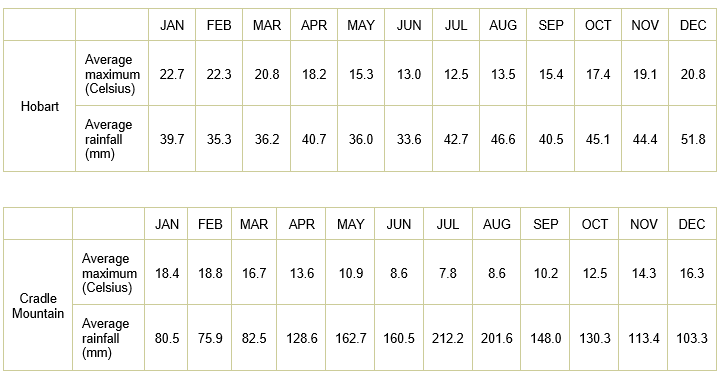
Task: Select Hobart's DEC rainfall value 51.8
Action: [x=693, y=139]
